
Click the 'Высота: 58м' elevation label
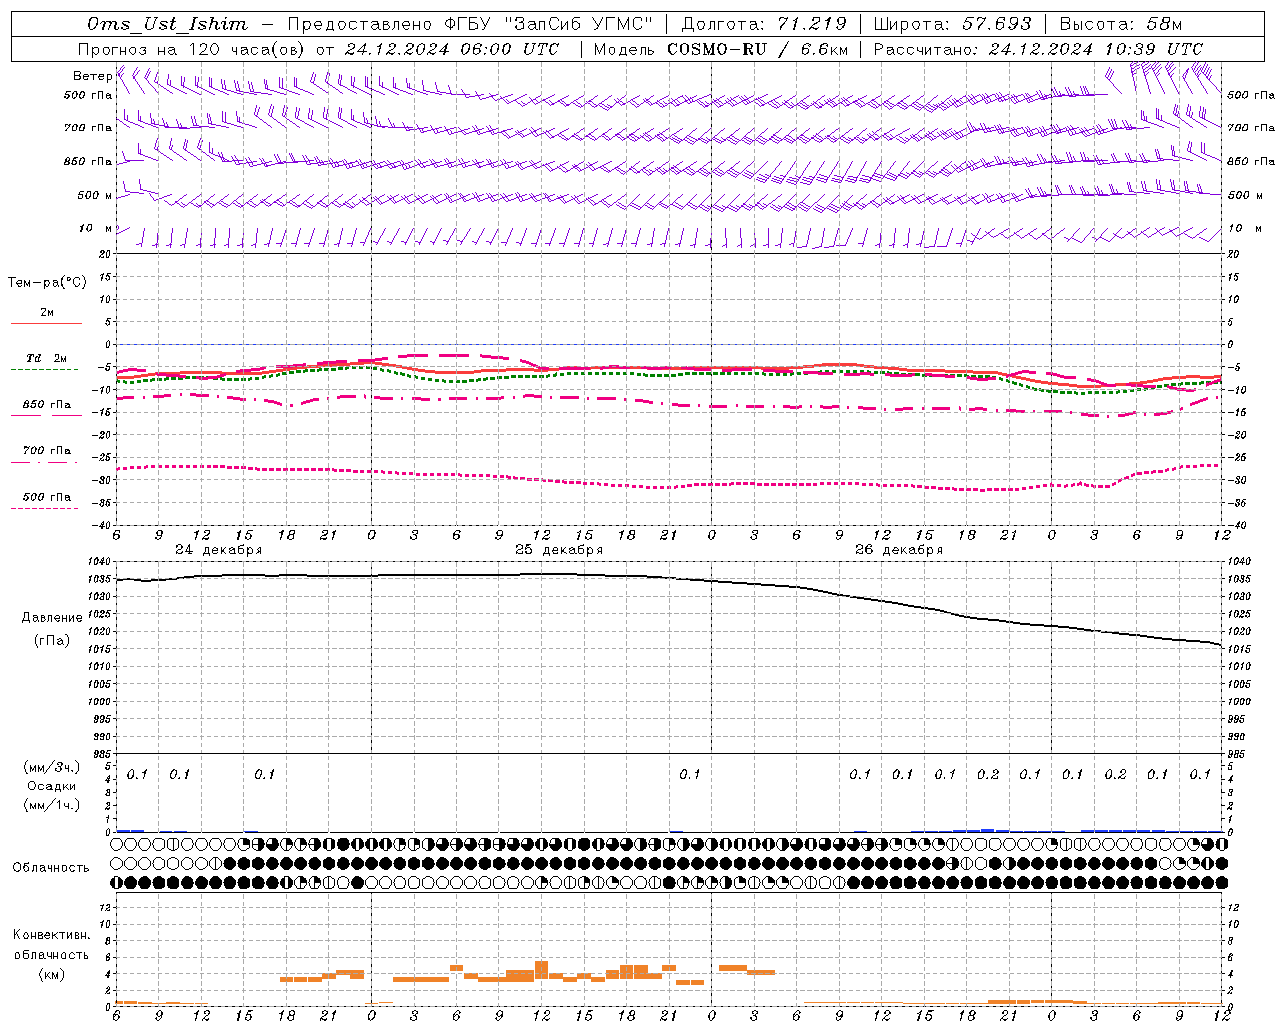pos(1120,24)
